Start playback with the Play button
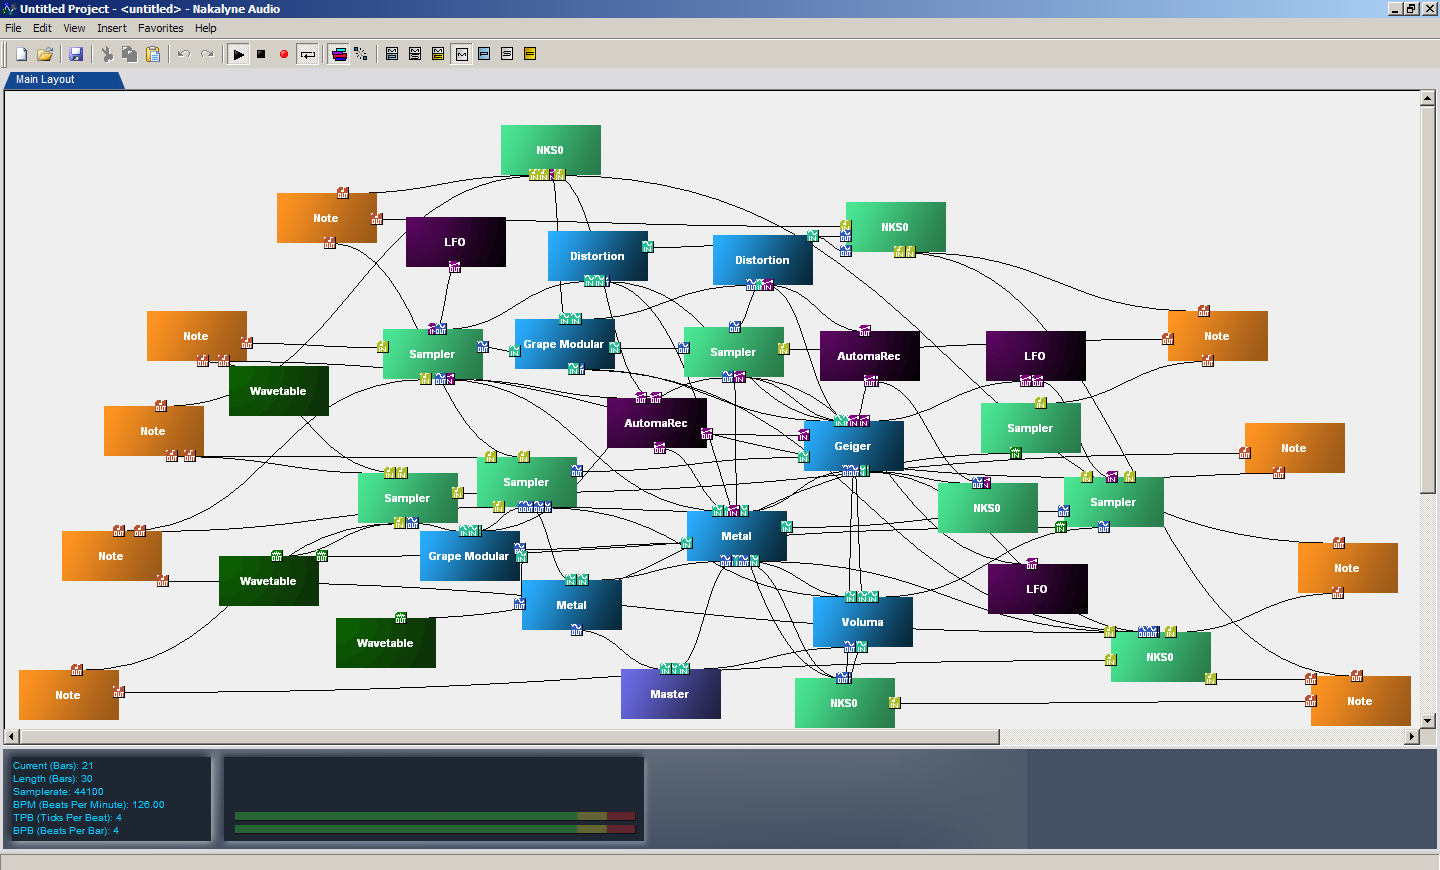Viewport: 1440px width, 870px height. [x=238, y=54]
